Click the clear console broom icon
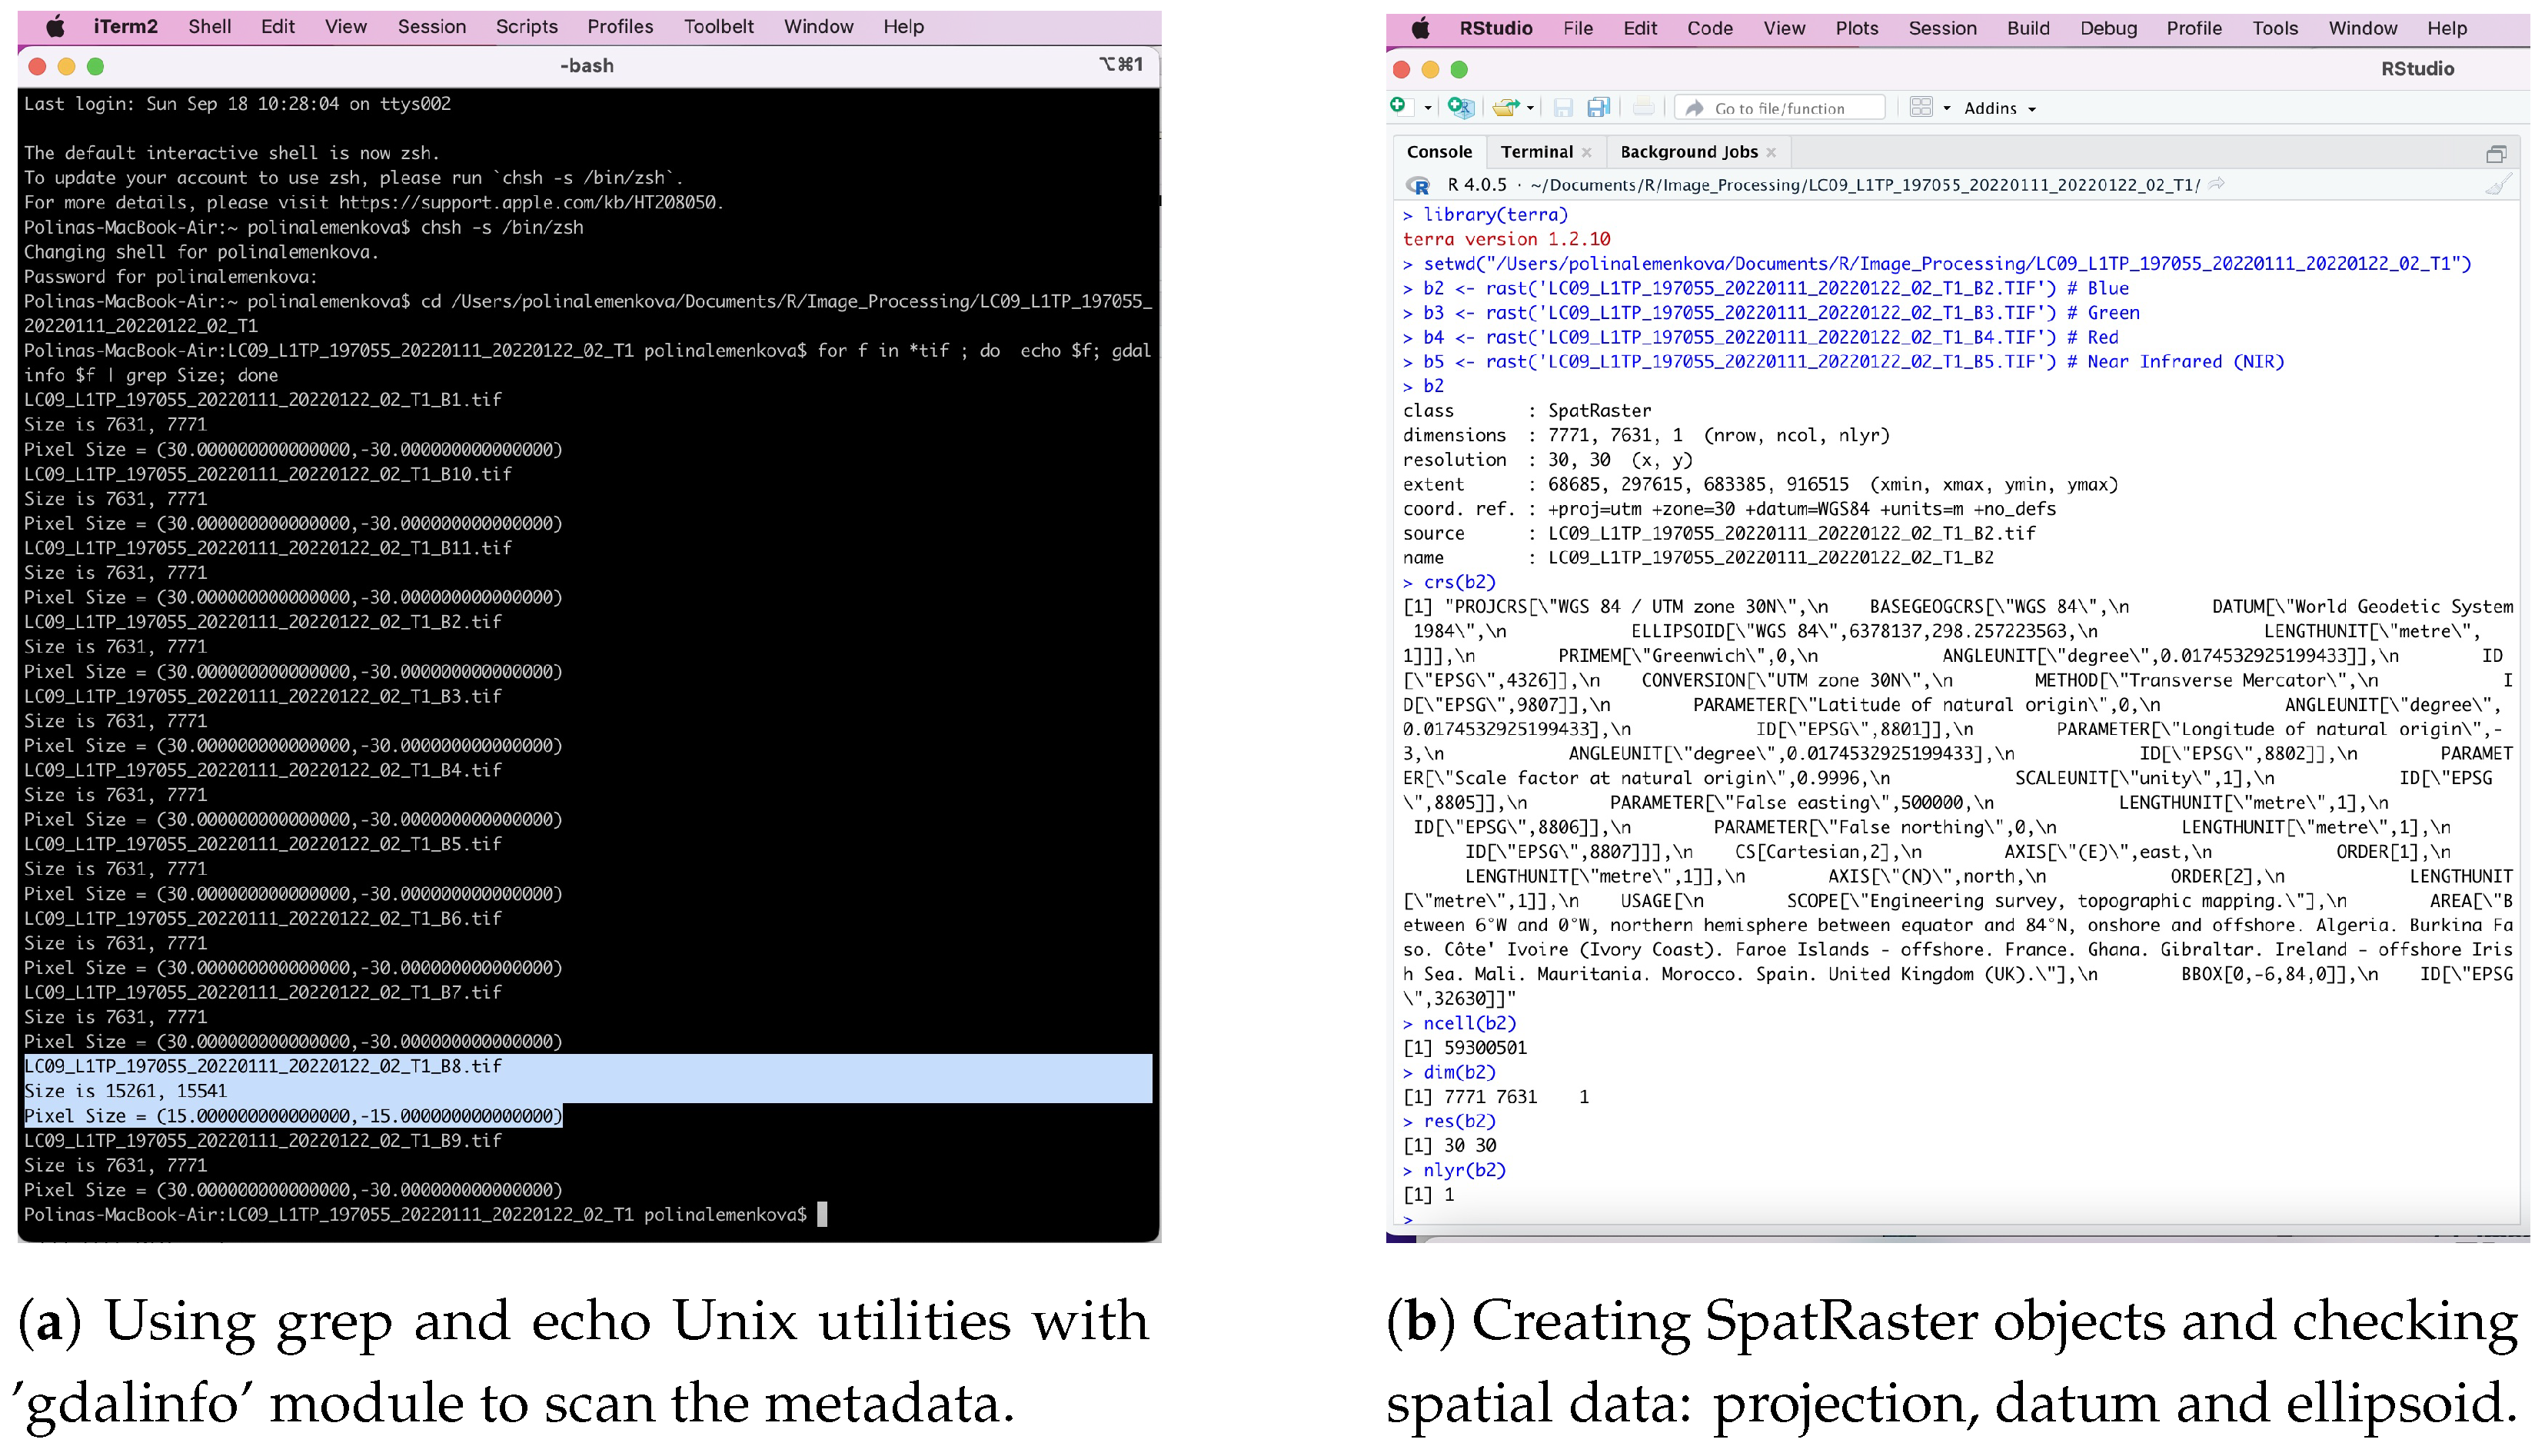This screenshot has width=2545, height=1456. pos(2498,185)
